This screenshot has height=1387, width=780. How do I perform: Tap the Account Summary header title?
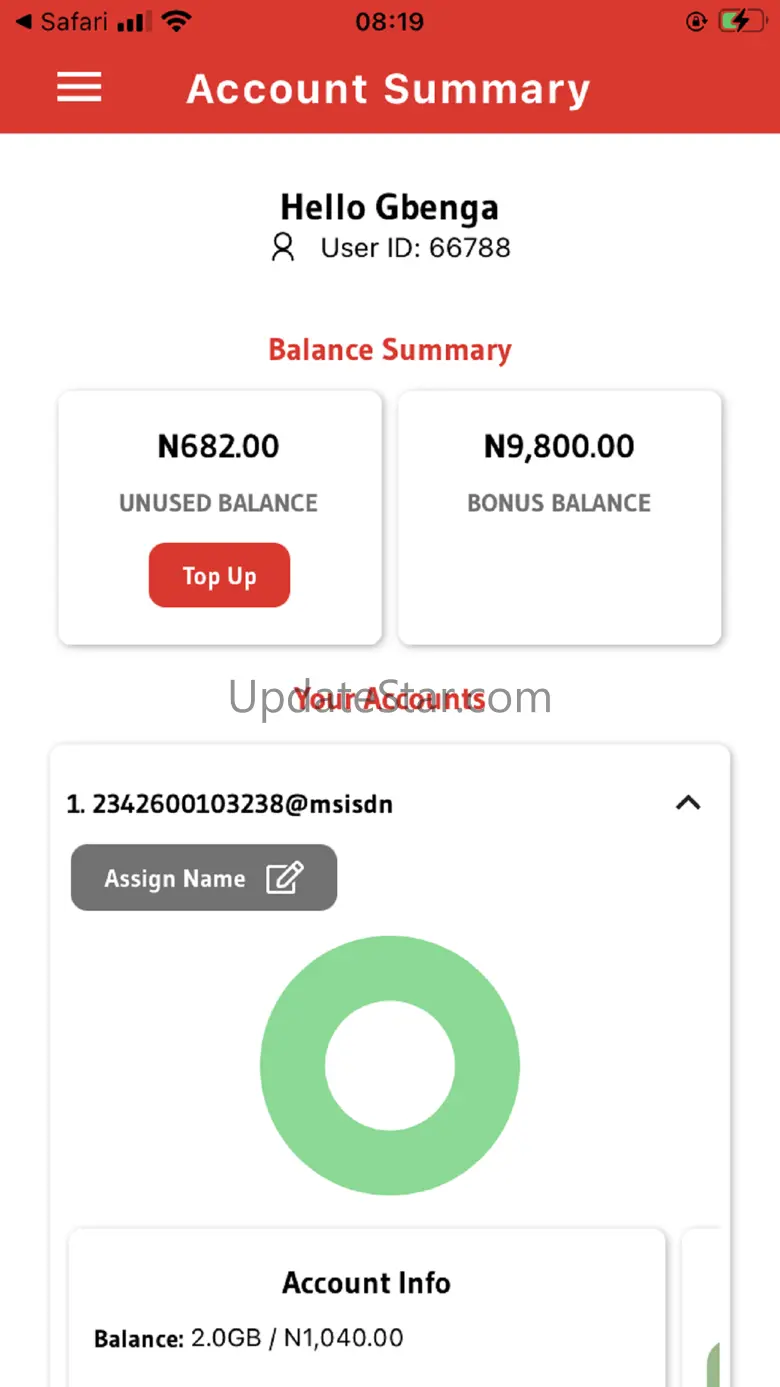(388, 89)
